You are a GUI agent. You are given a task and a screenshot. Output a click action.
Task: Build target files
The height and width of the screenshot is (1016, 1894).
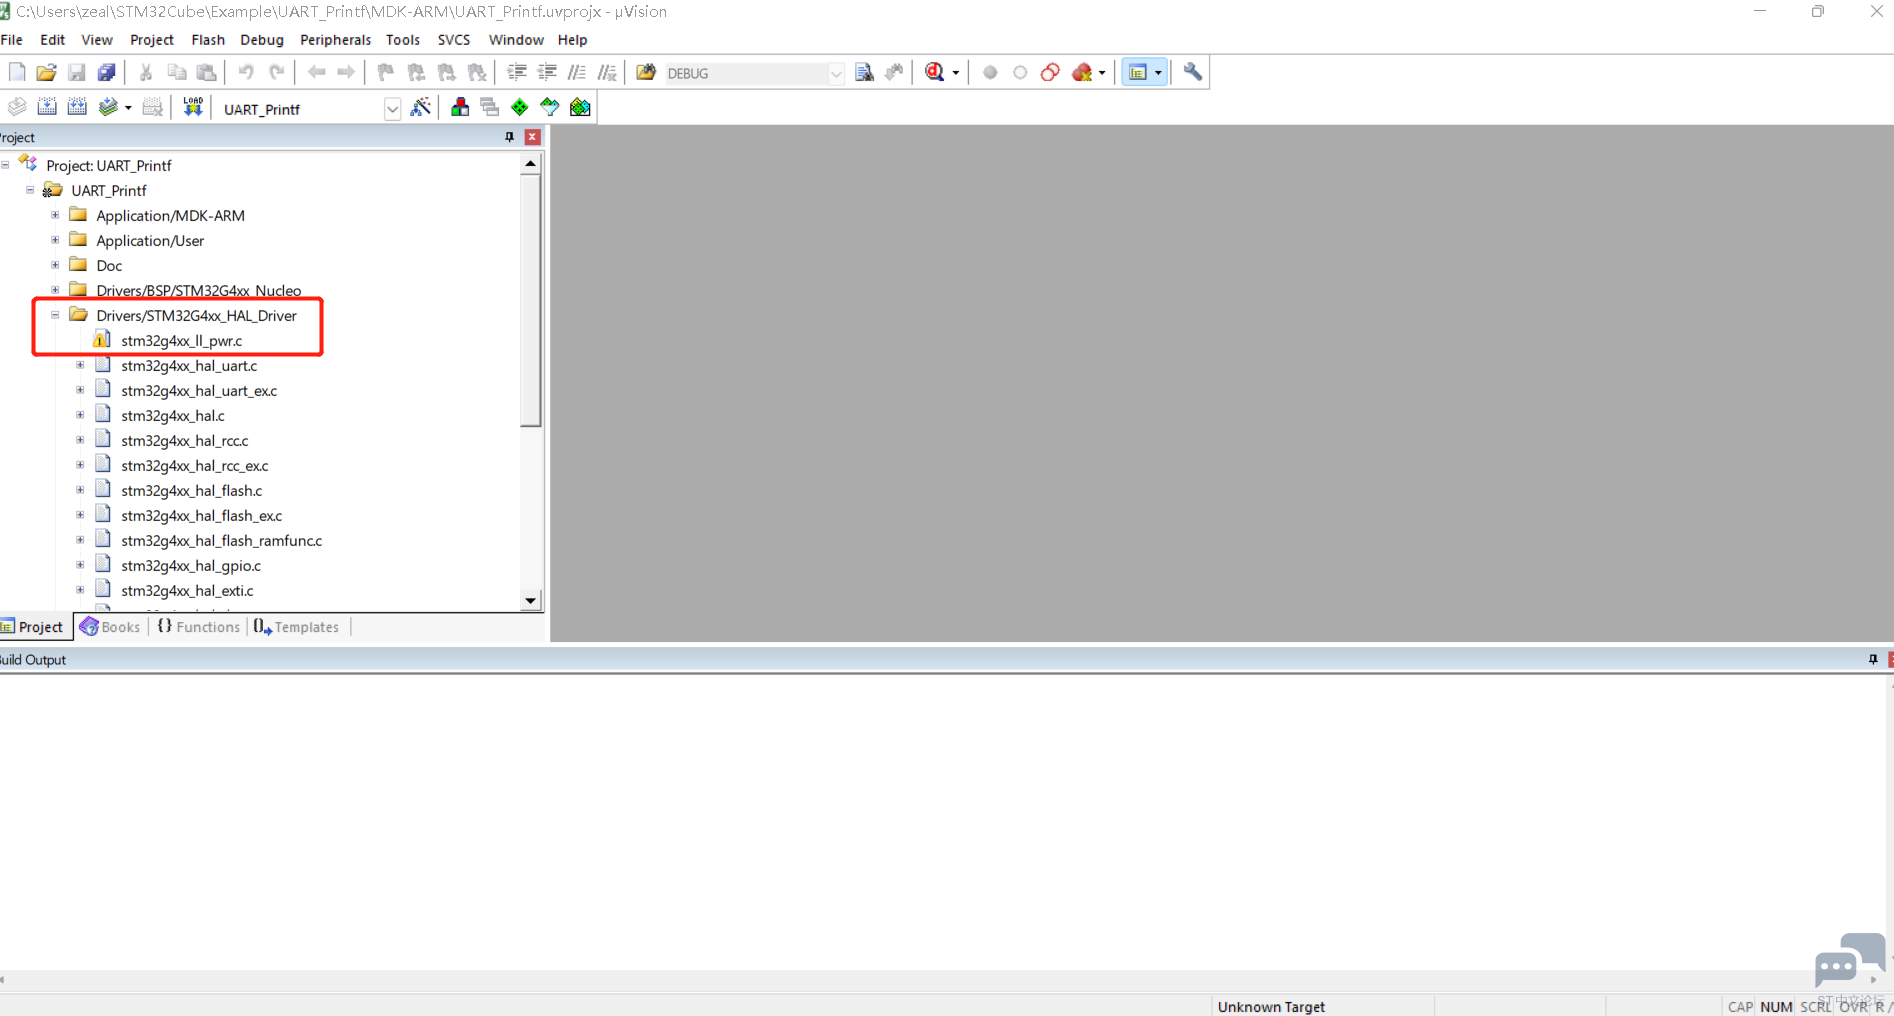[x=47, y=107]
